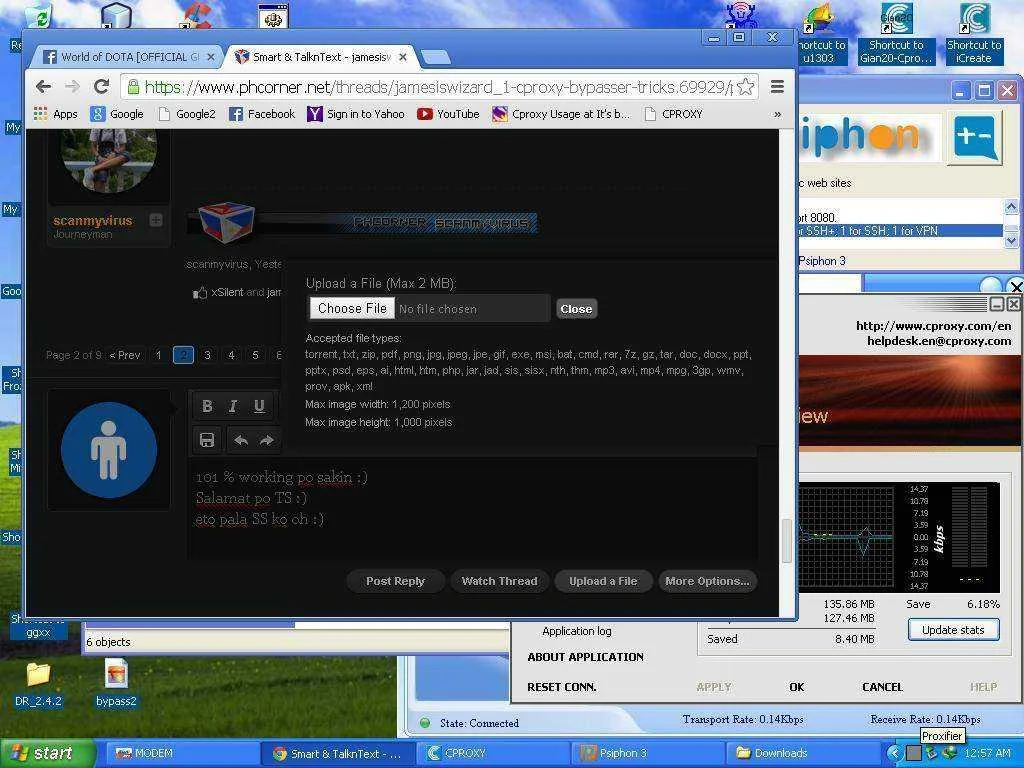Click the save draft floppy icon

click(x=207, y=440)
